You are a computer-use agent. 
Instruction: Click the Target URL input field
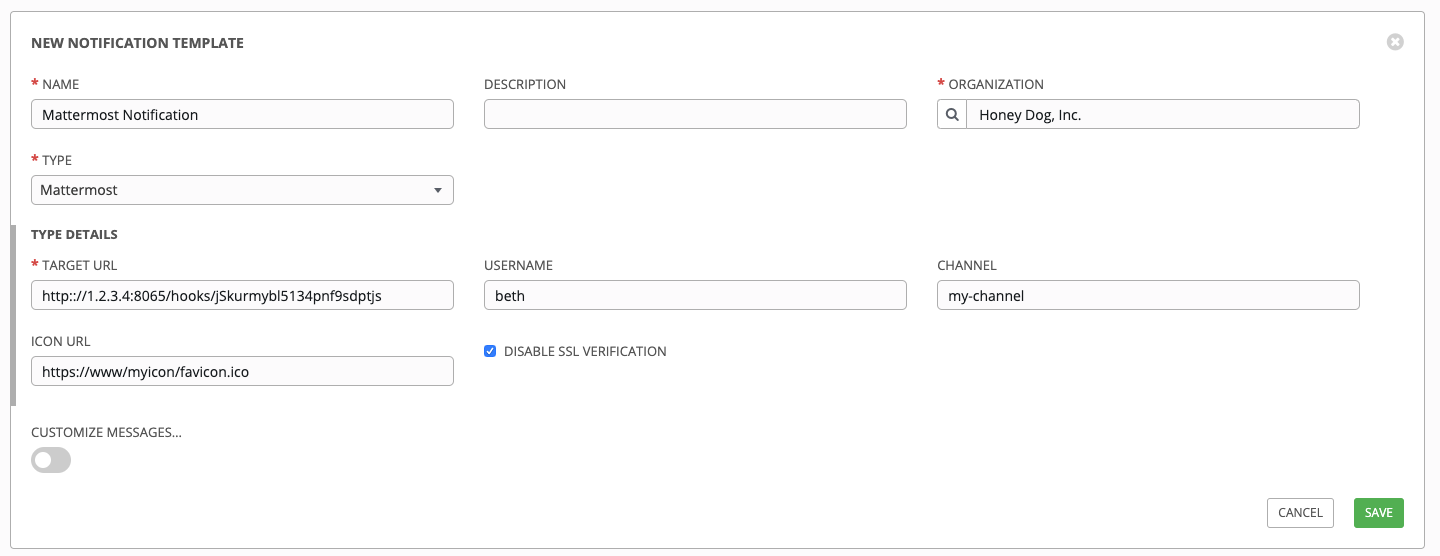coord(242,295)
